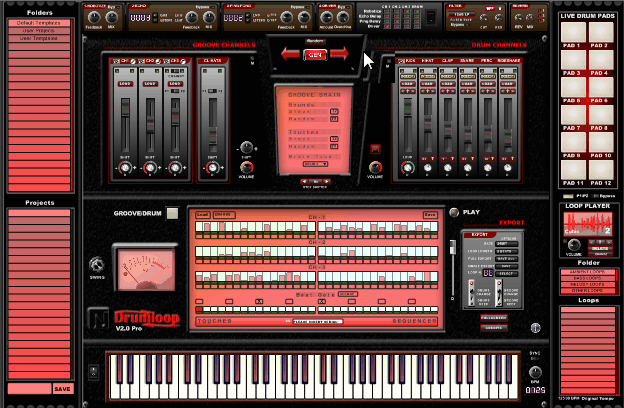The height and width of the screenshot is (408, 624).
Task: Click the Sounds Random value box
Action: tap(334, 119)
